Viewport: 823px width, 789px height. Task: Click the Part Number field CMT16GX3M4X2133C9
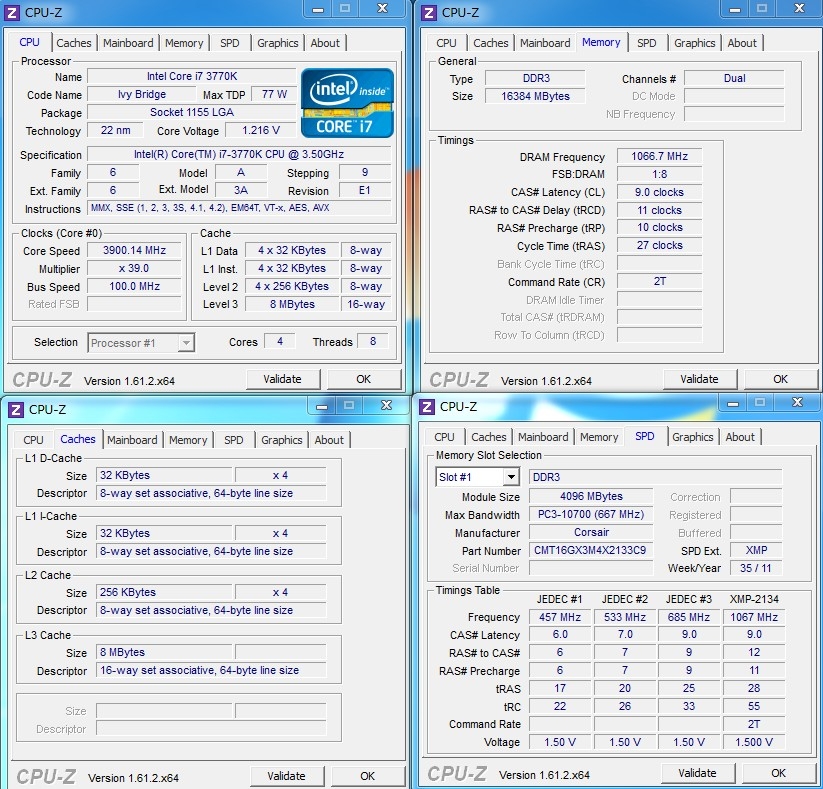pyautogui.click(x=591, y=551)
